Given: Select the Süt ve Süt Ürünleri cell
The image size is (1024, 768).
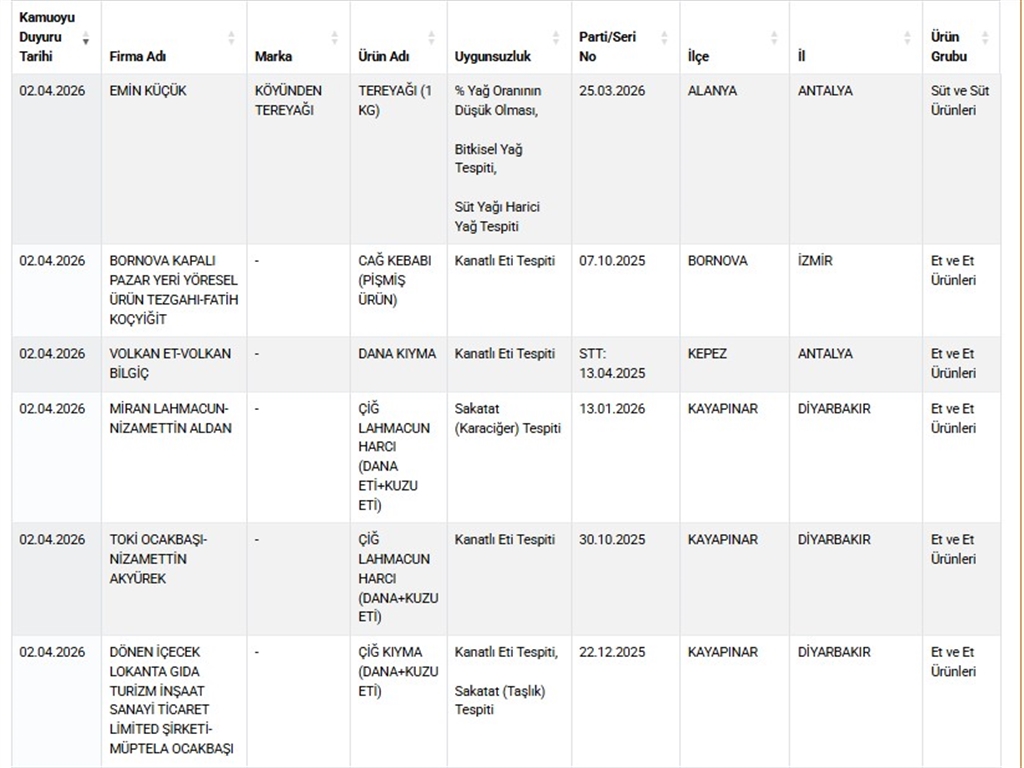Looking at the screenshot, I should pyautogui.click(x=960, y=100).
